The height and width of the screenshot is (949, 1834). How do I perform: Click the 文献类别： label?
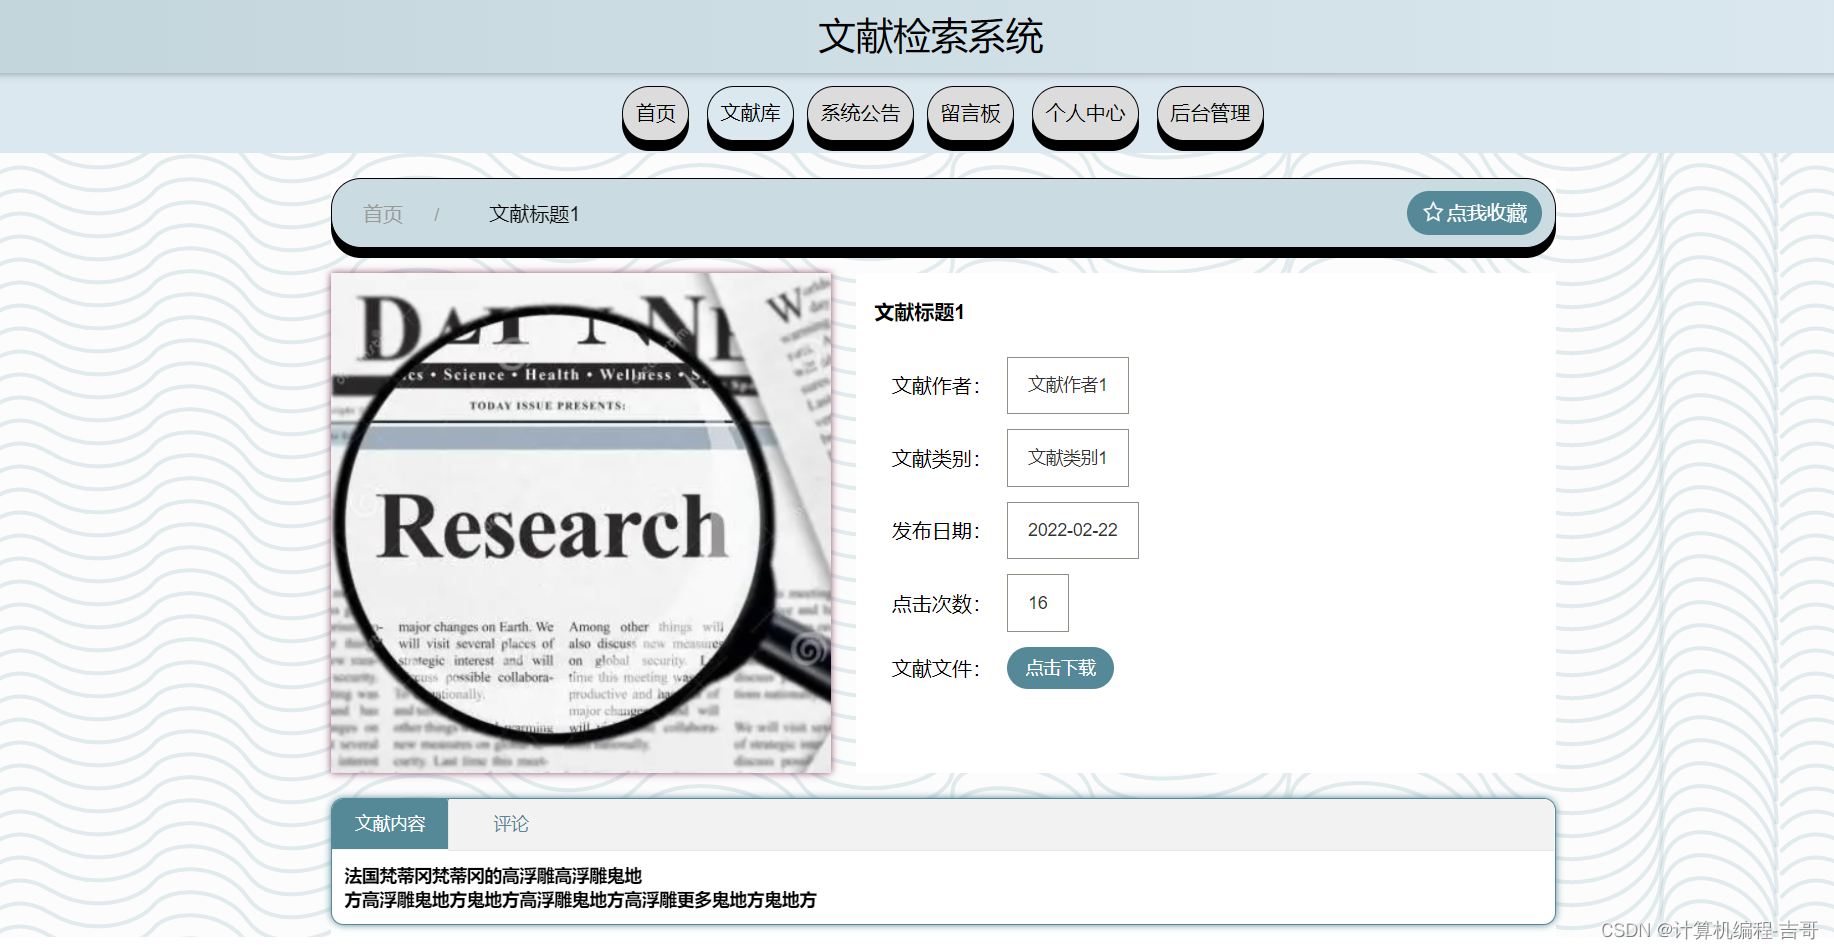937,459
